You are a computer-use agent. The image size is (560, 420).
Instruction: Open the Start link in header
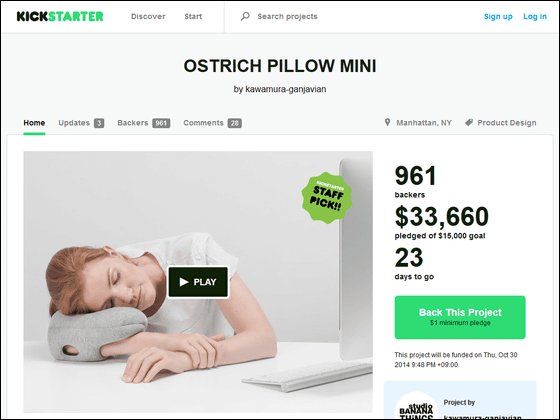(x=193, y=16)
